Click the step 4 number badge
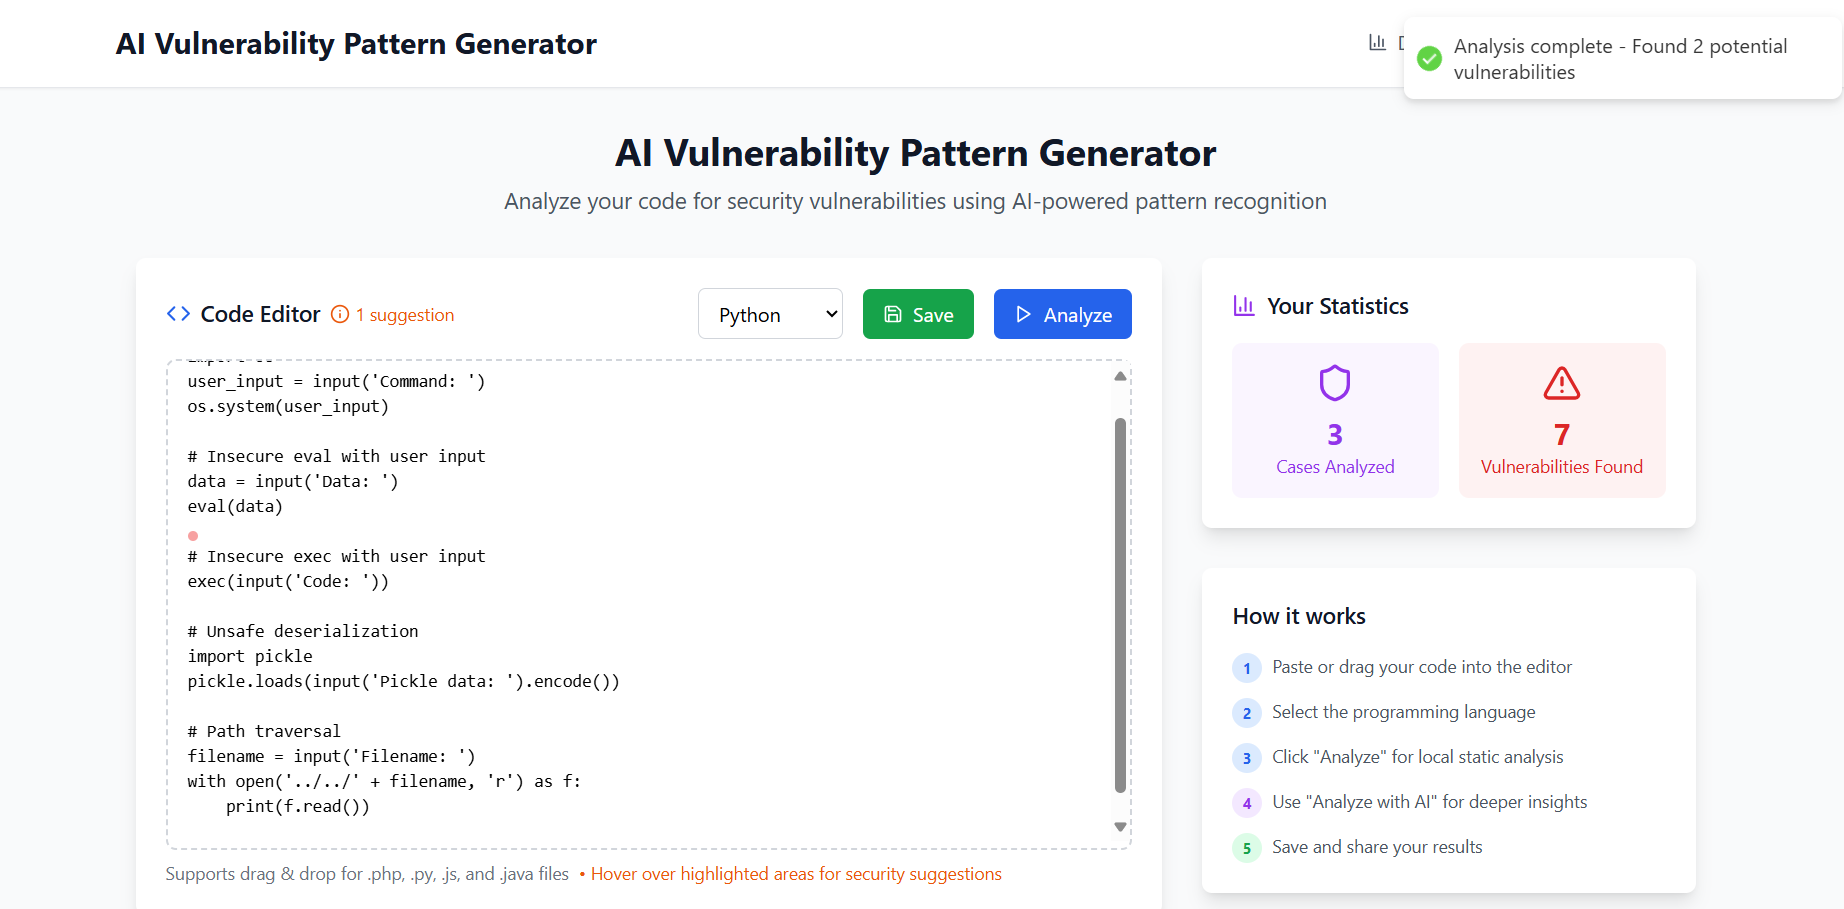The image size is (1844, 909). (1246, 803)
